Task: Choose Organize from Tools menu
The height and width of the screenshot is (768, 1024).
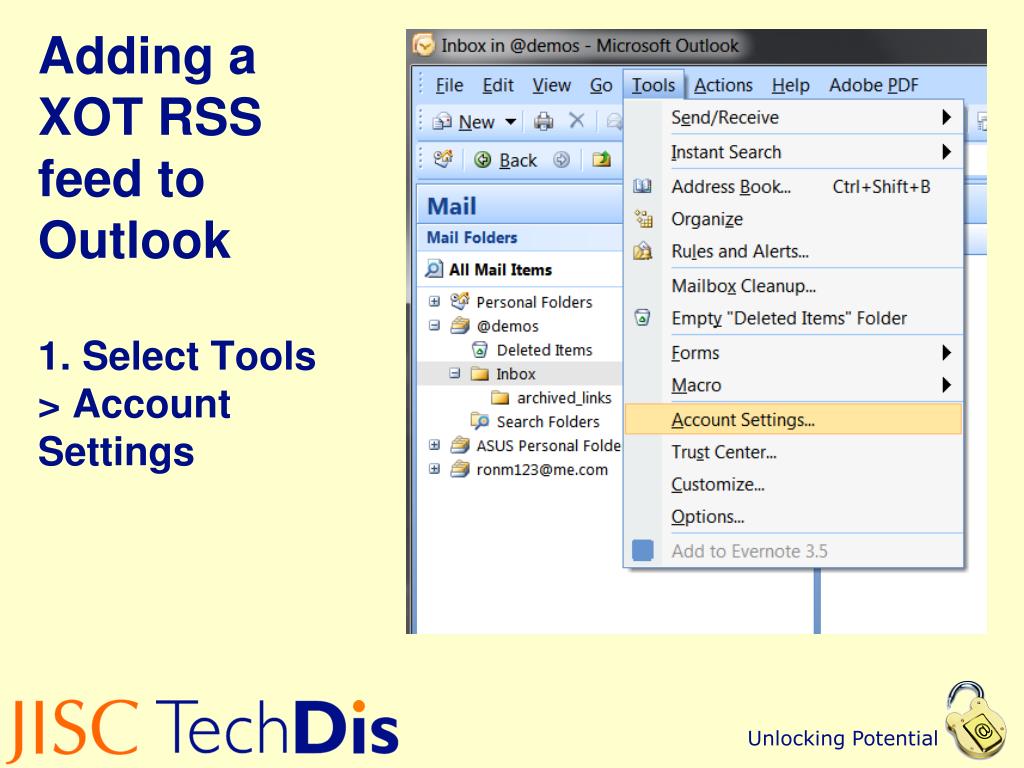Action: (793, 219)
